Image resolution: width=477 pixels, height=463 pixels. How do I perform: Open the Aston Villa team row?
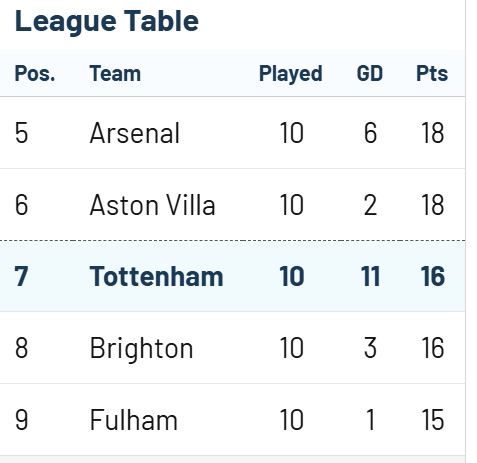(232, 205)
